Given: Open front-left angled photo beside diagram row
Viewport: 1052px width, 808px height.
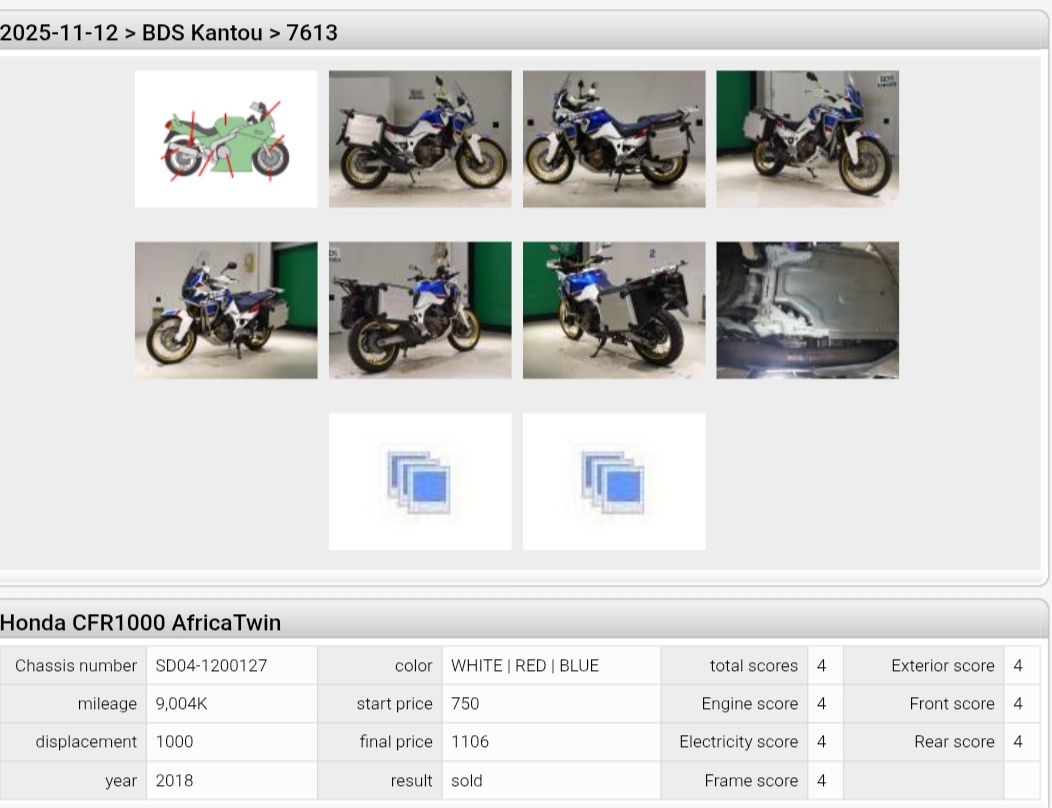Looking at the screenshot, I should click(226, 310).
